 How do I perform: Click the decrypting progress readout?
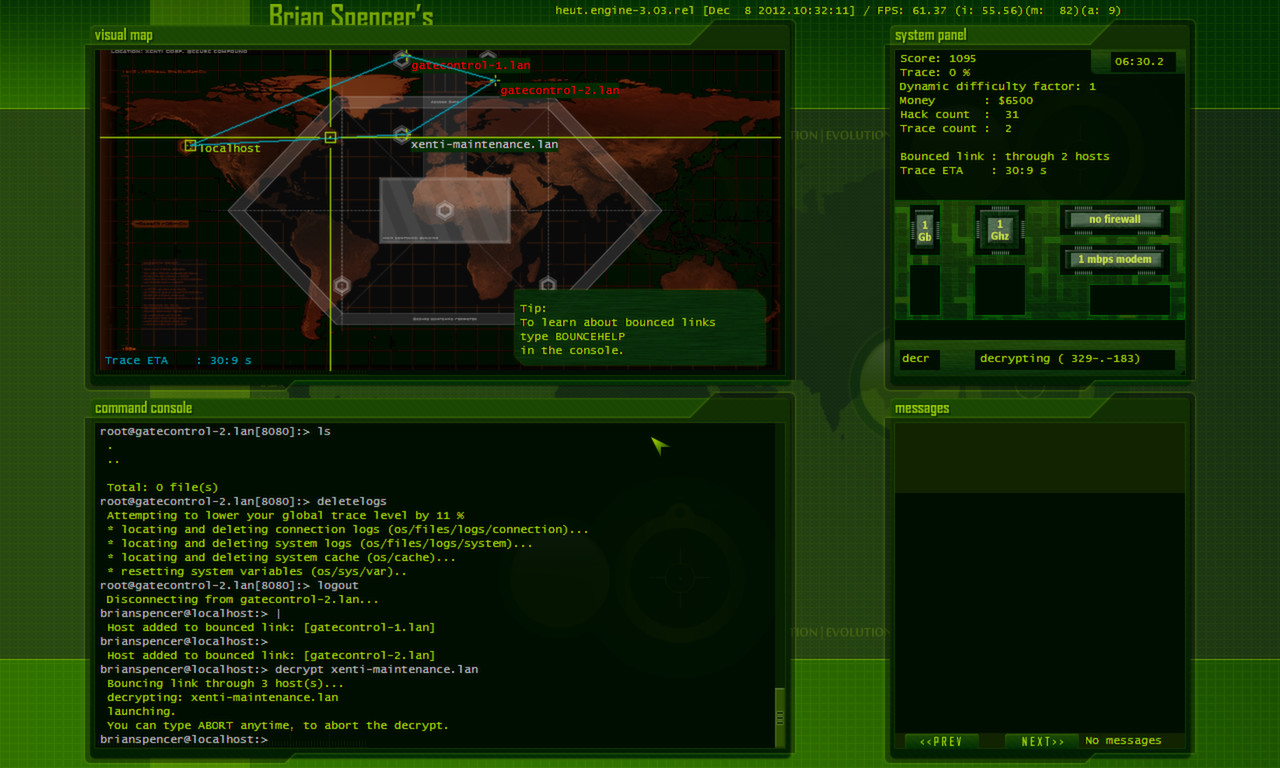coord(1074,358)
